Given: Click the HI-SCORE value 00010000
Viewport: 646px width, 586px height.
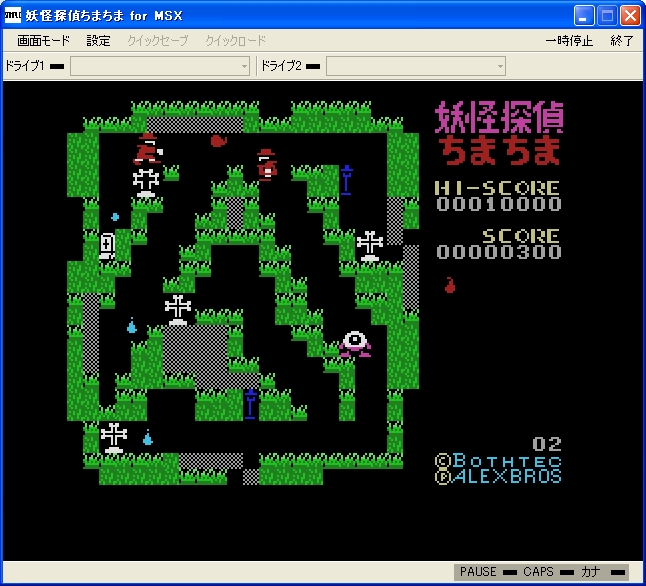Looking at the screenshot, I should click(499, 204).
